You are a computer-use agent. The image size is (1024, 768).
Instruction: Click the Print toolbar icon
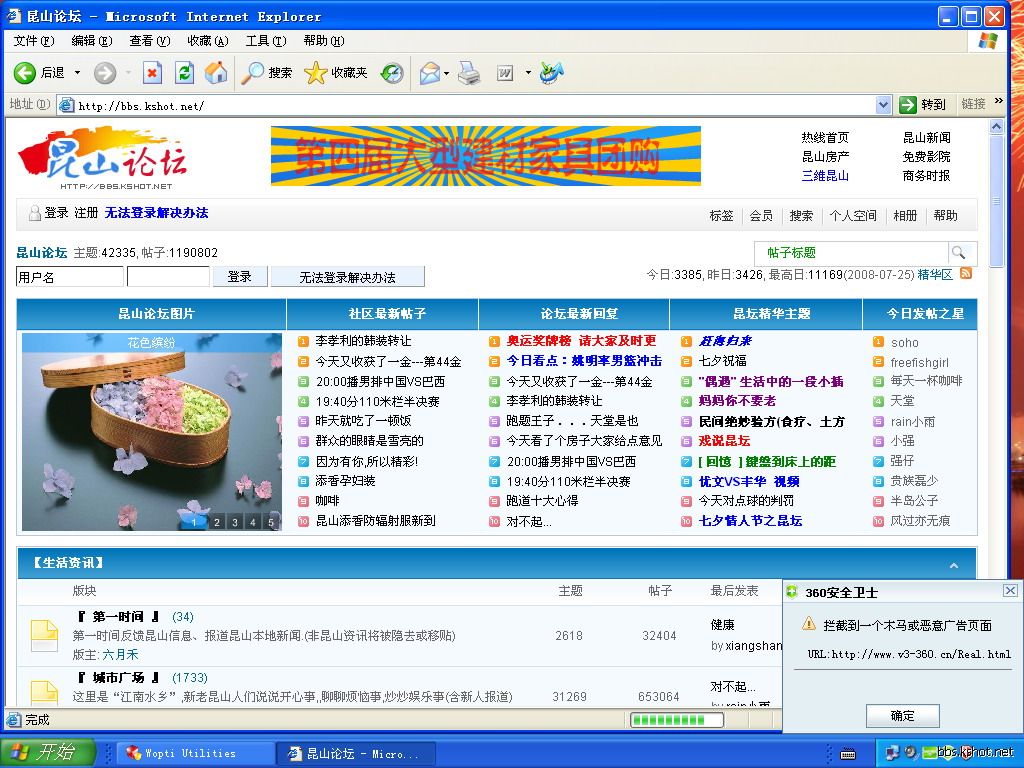point(469,73)
